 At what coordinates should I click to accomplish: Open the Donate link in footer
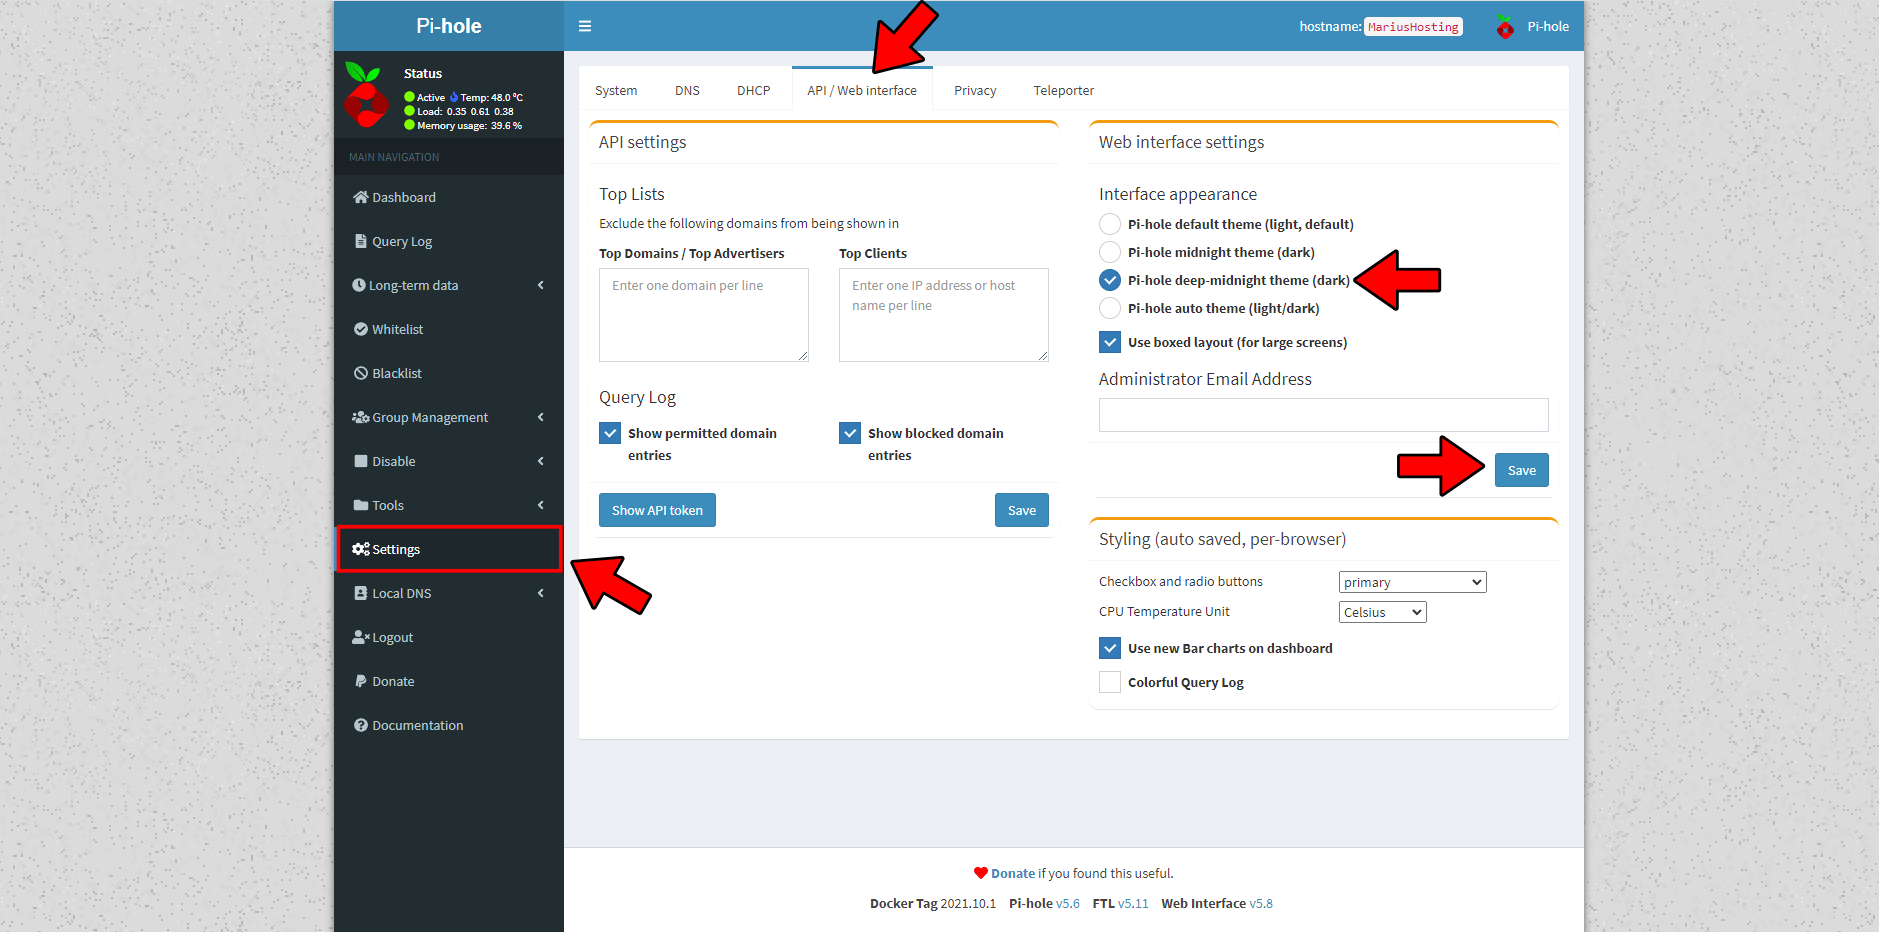click(1013, 873)
